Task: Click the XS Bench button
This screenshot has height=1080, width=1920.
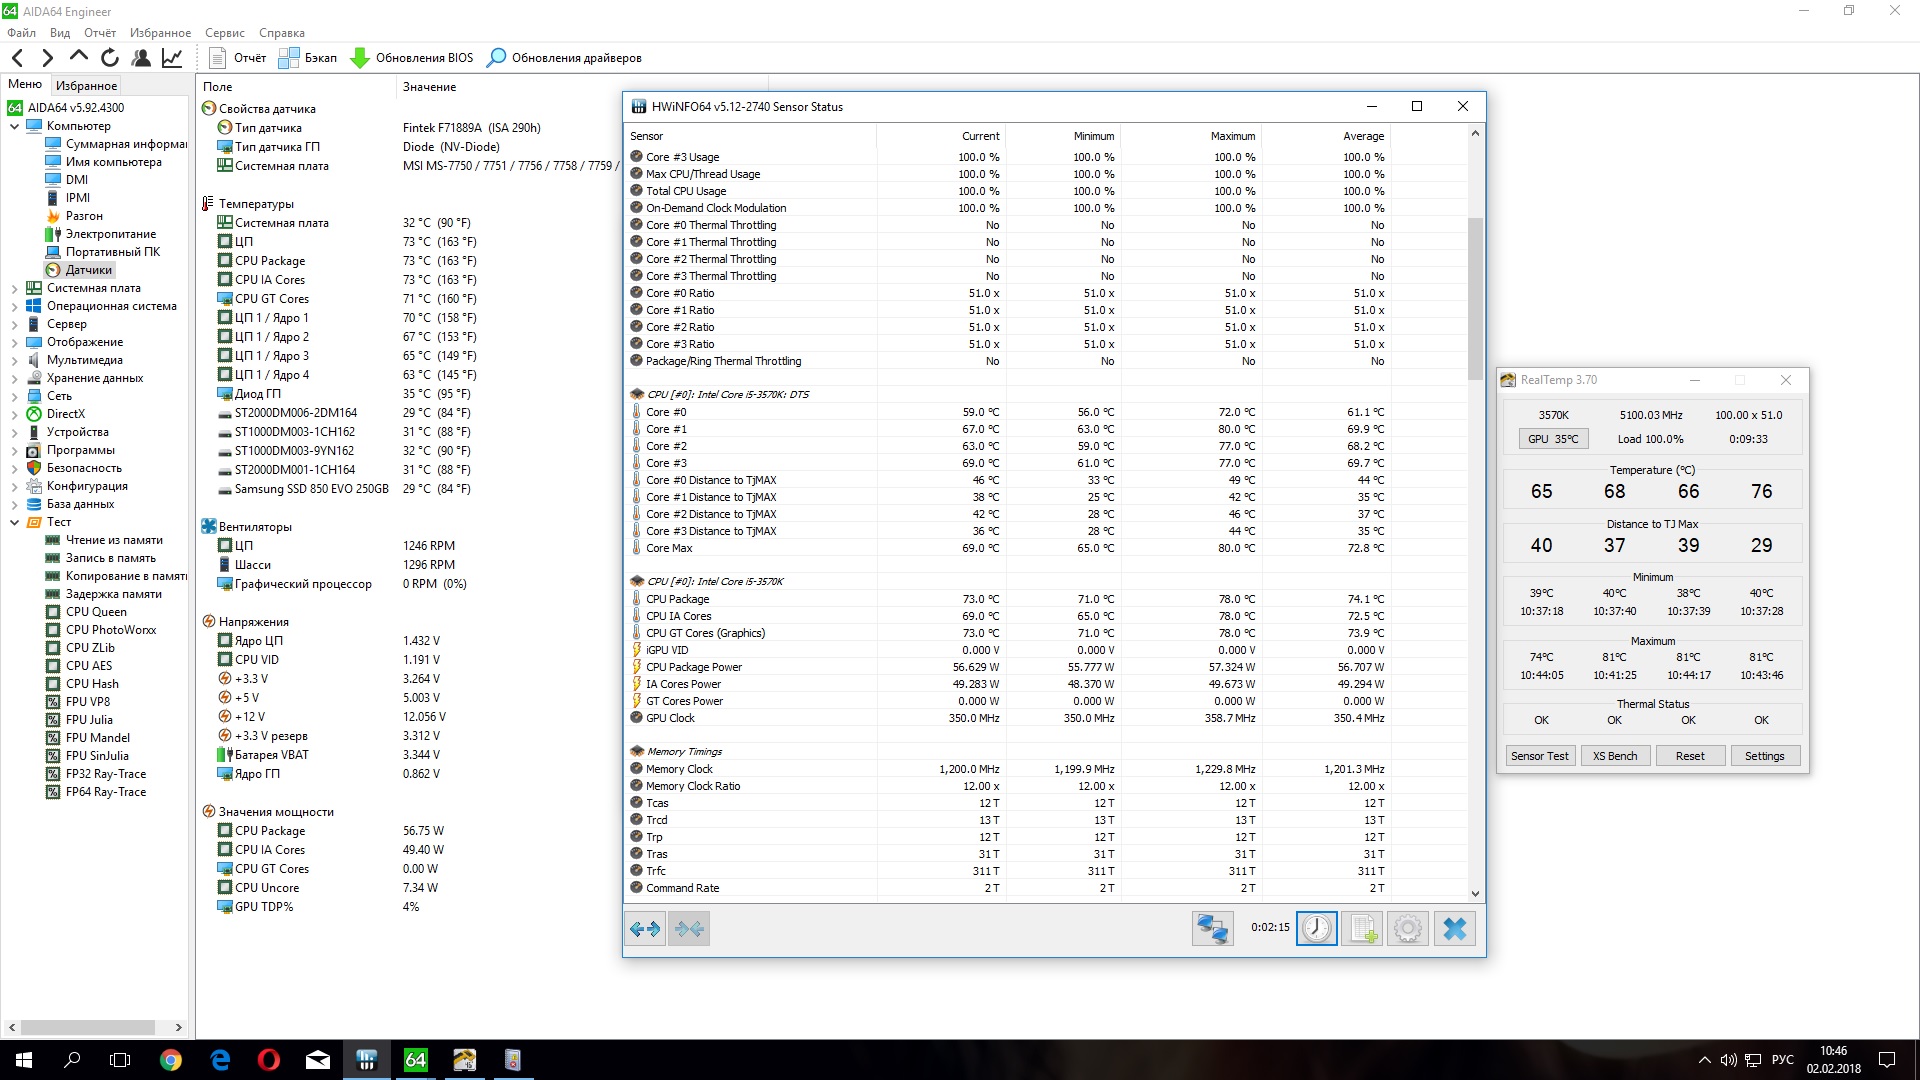Action: pyautogui.click(x=1615, y=756)
